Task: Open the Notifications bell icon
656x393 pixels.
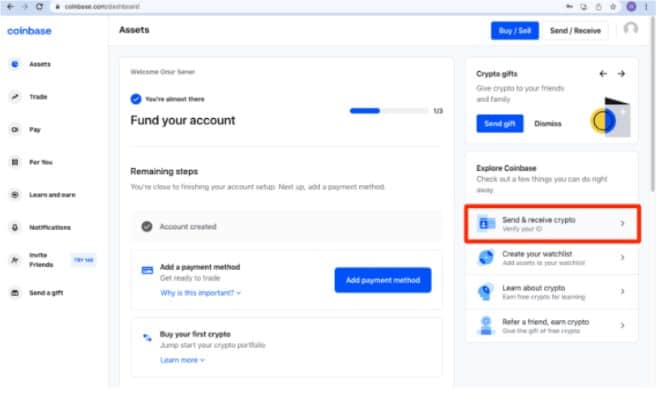Action: click(x=15, y=227)
